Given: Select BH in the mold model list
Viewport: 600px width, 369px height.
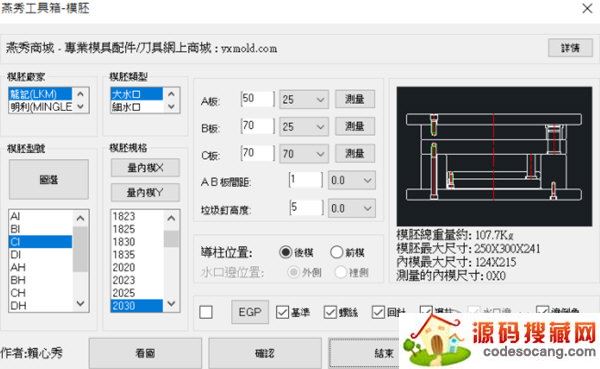Looking at the screenshot, I should (40, 280).
